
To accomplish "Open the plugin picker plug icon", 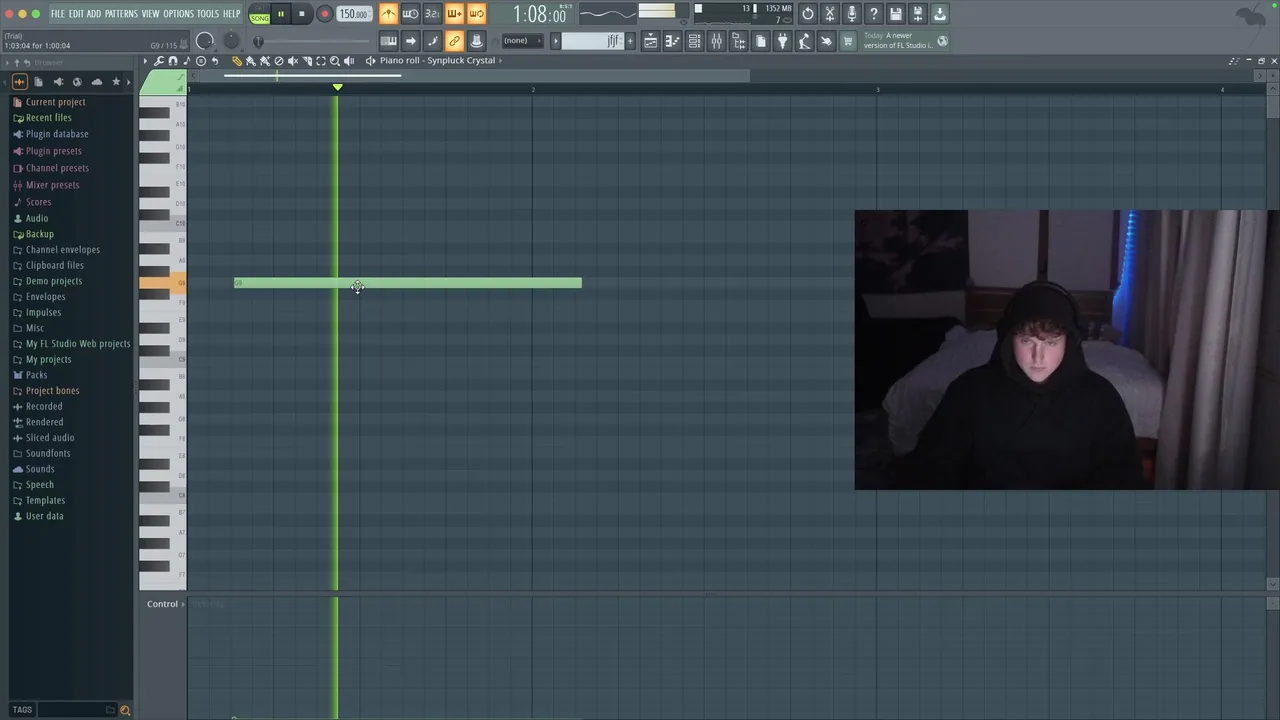I will click(x=782, y=41).
